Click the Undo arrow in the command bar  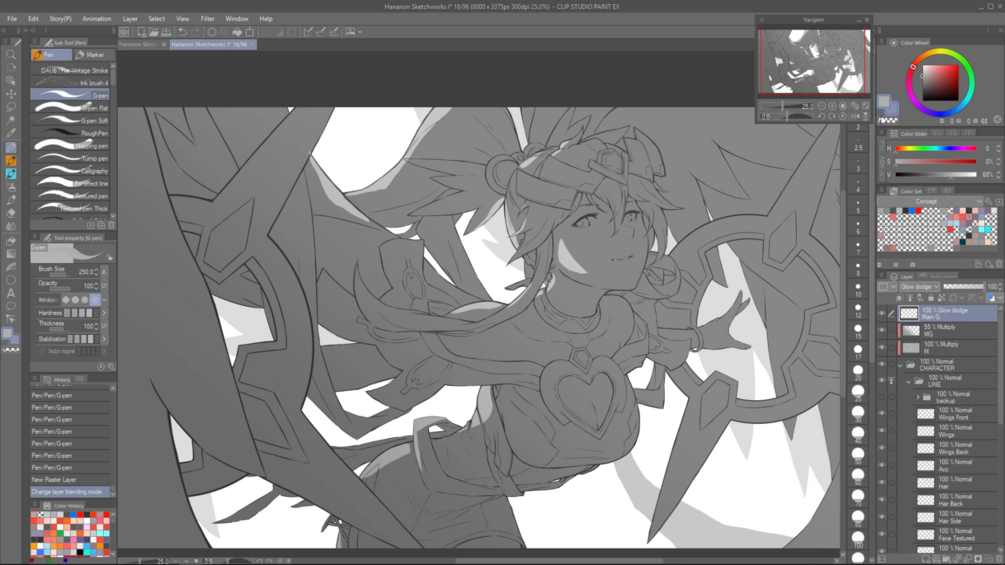coord(183,31)
